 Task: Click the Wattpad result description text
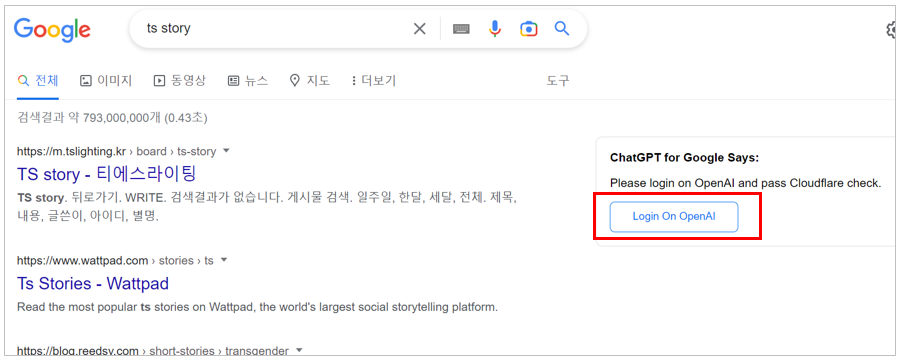pyautogui.click(x=257, y=307)
